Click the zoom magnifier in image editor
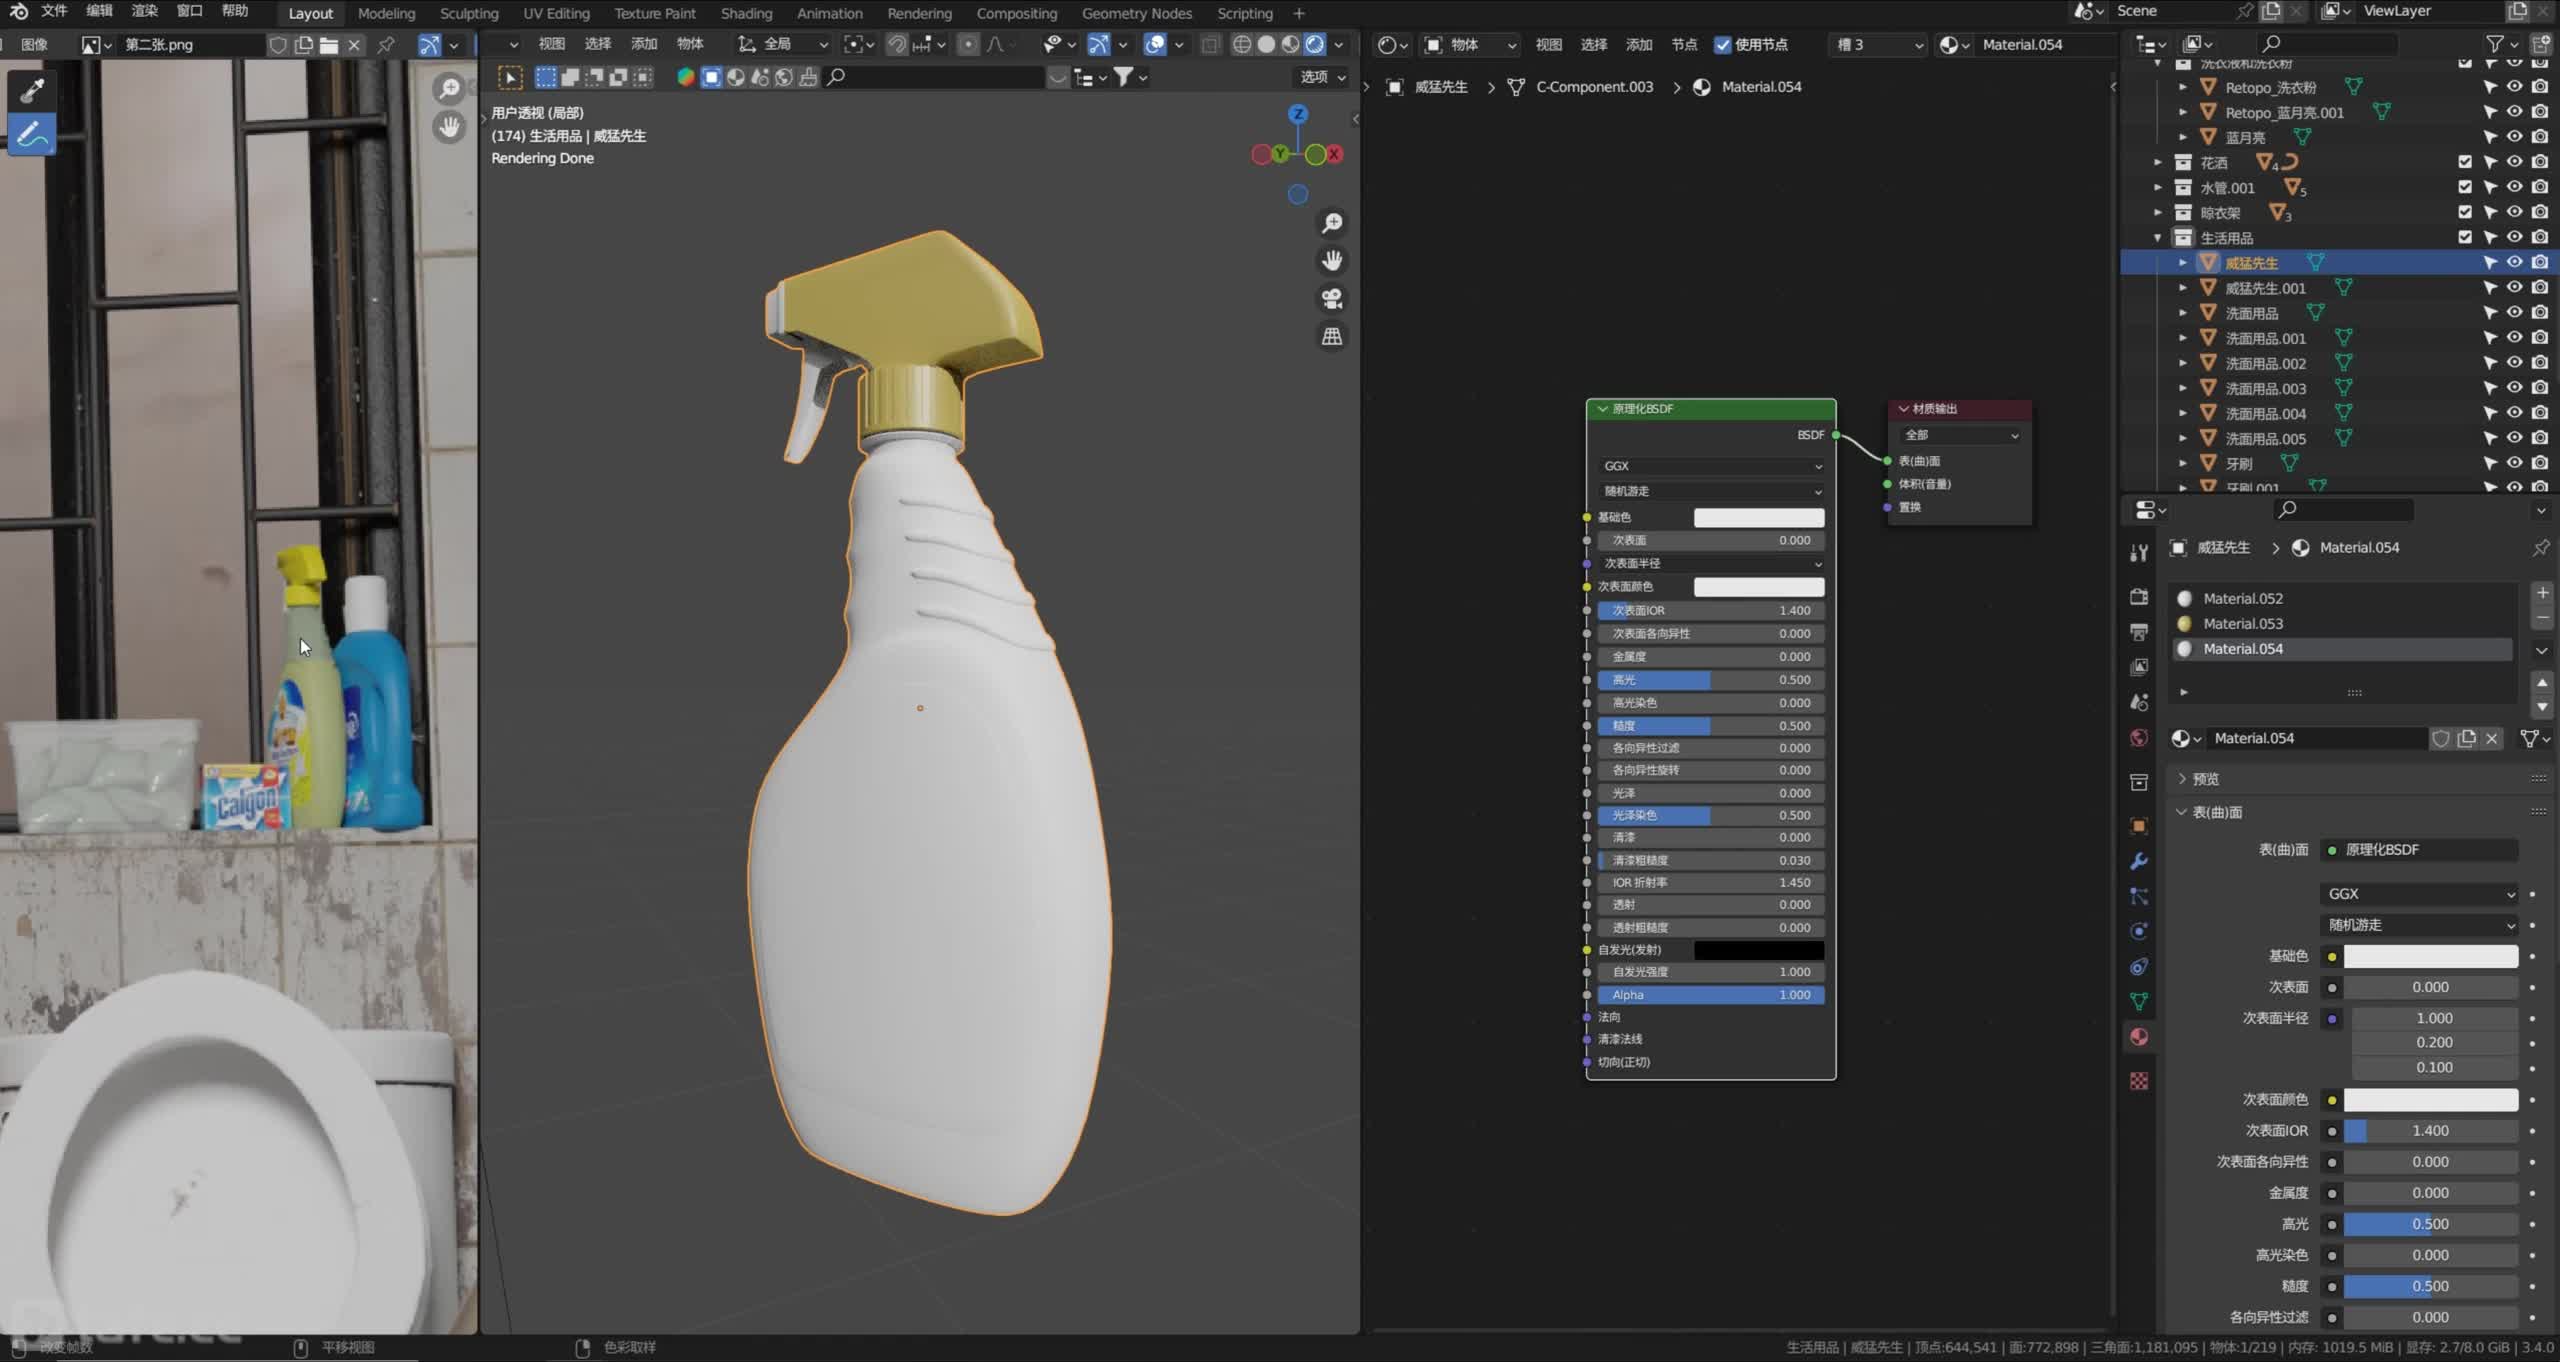This screenshot has height=1362, width=2560. [x=450, y=89]
